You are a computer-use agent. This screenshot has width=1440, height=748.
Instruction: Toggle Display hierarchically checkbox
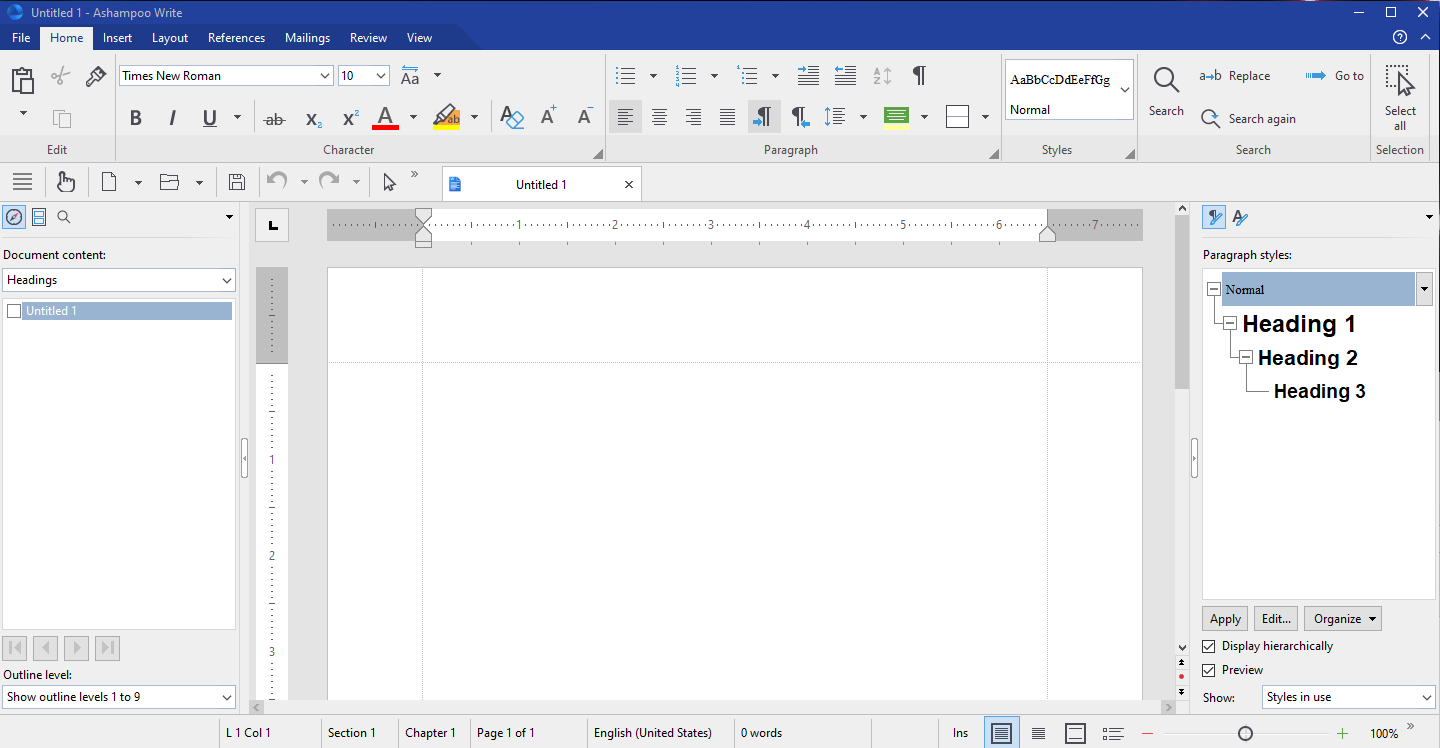pos(1209,646)
